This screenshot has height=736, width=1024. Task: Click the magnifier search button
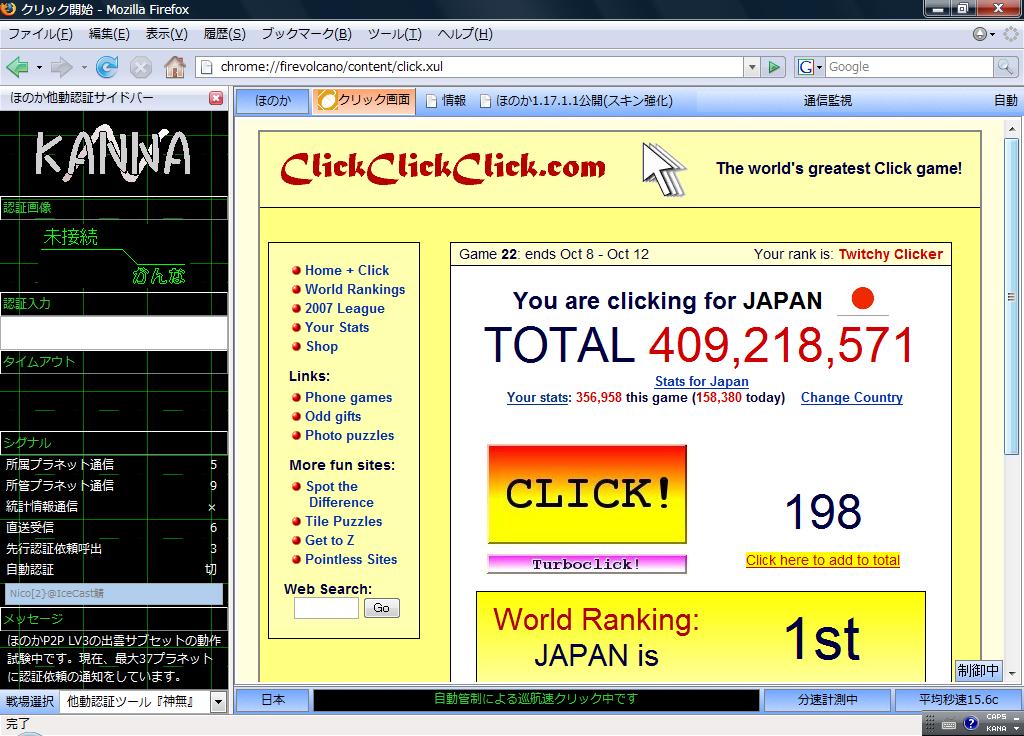(1004, 67)
